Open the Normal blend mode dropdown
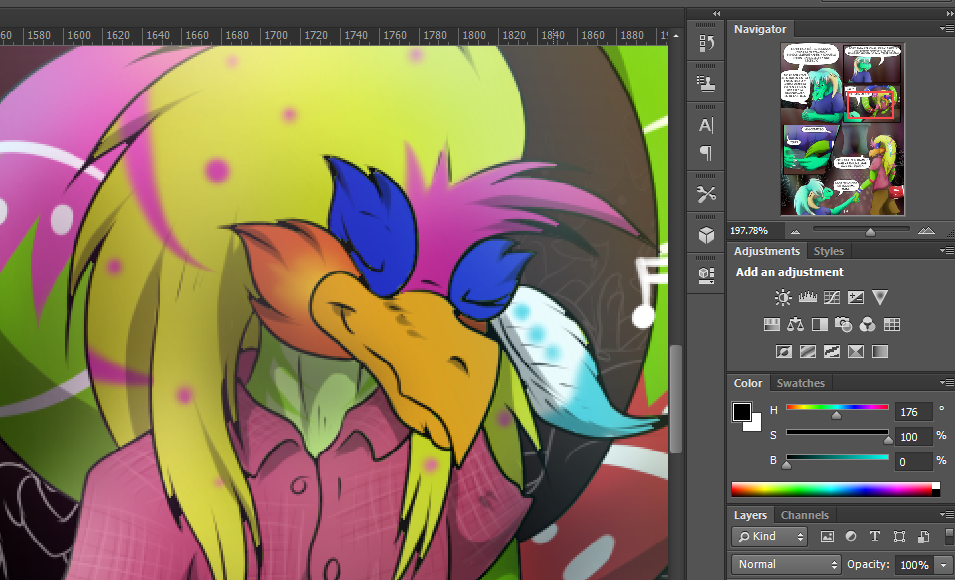This screenshot has height=580, width=955. tap(787, 565)
